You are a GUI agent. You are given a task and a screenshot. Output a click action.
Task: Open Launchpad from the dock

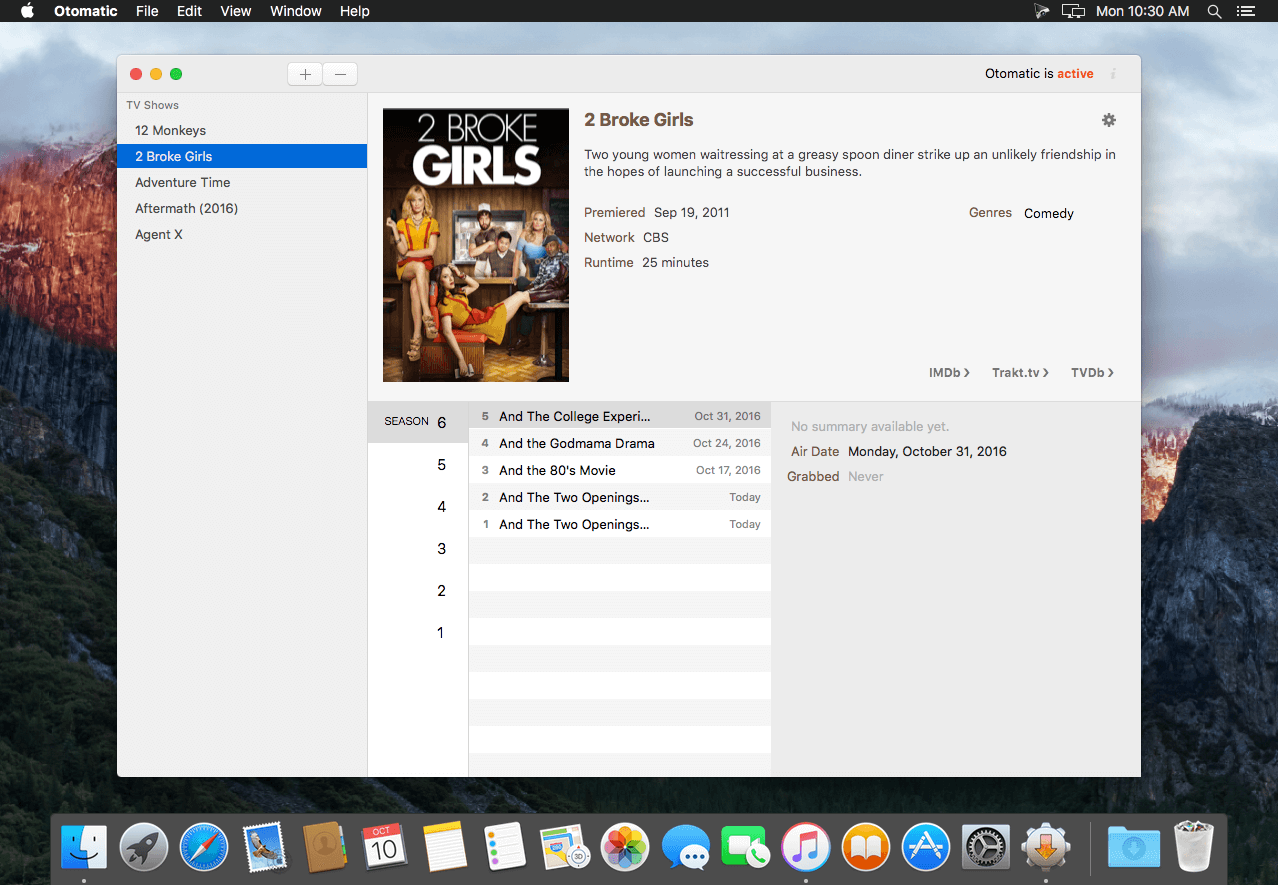(x=144, y=848)
